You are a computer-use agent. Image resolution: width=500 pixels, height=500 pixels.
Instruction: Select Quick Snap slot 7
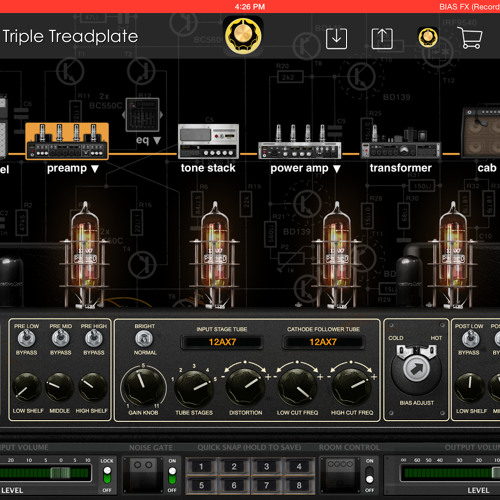[x=267, y=485]
